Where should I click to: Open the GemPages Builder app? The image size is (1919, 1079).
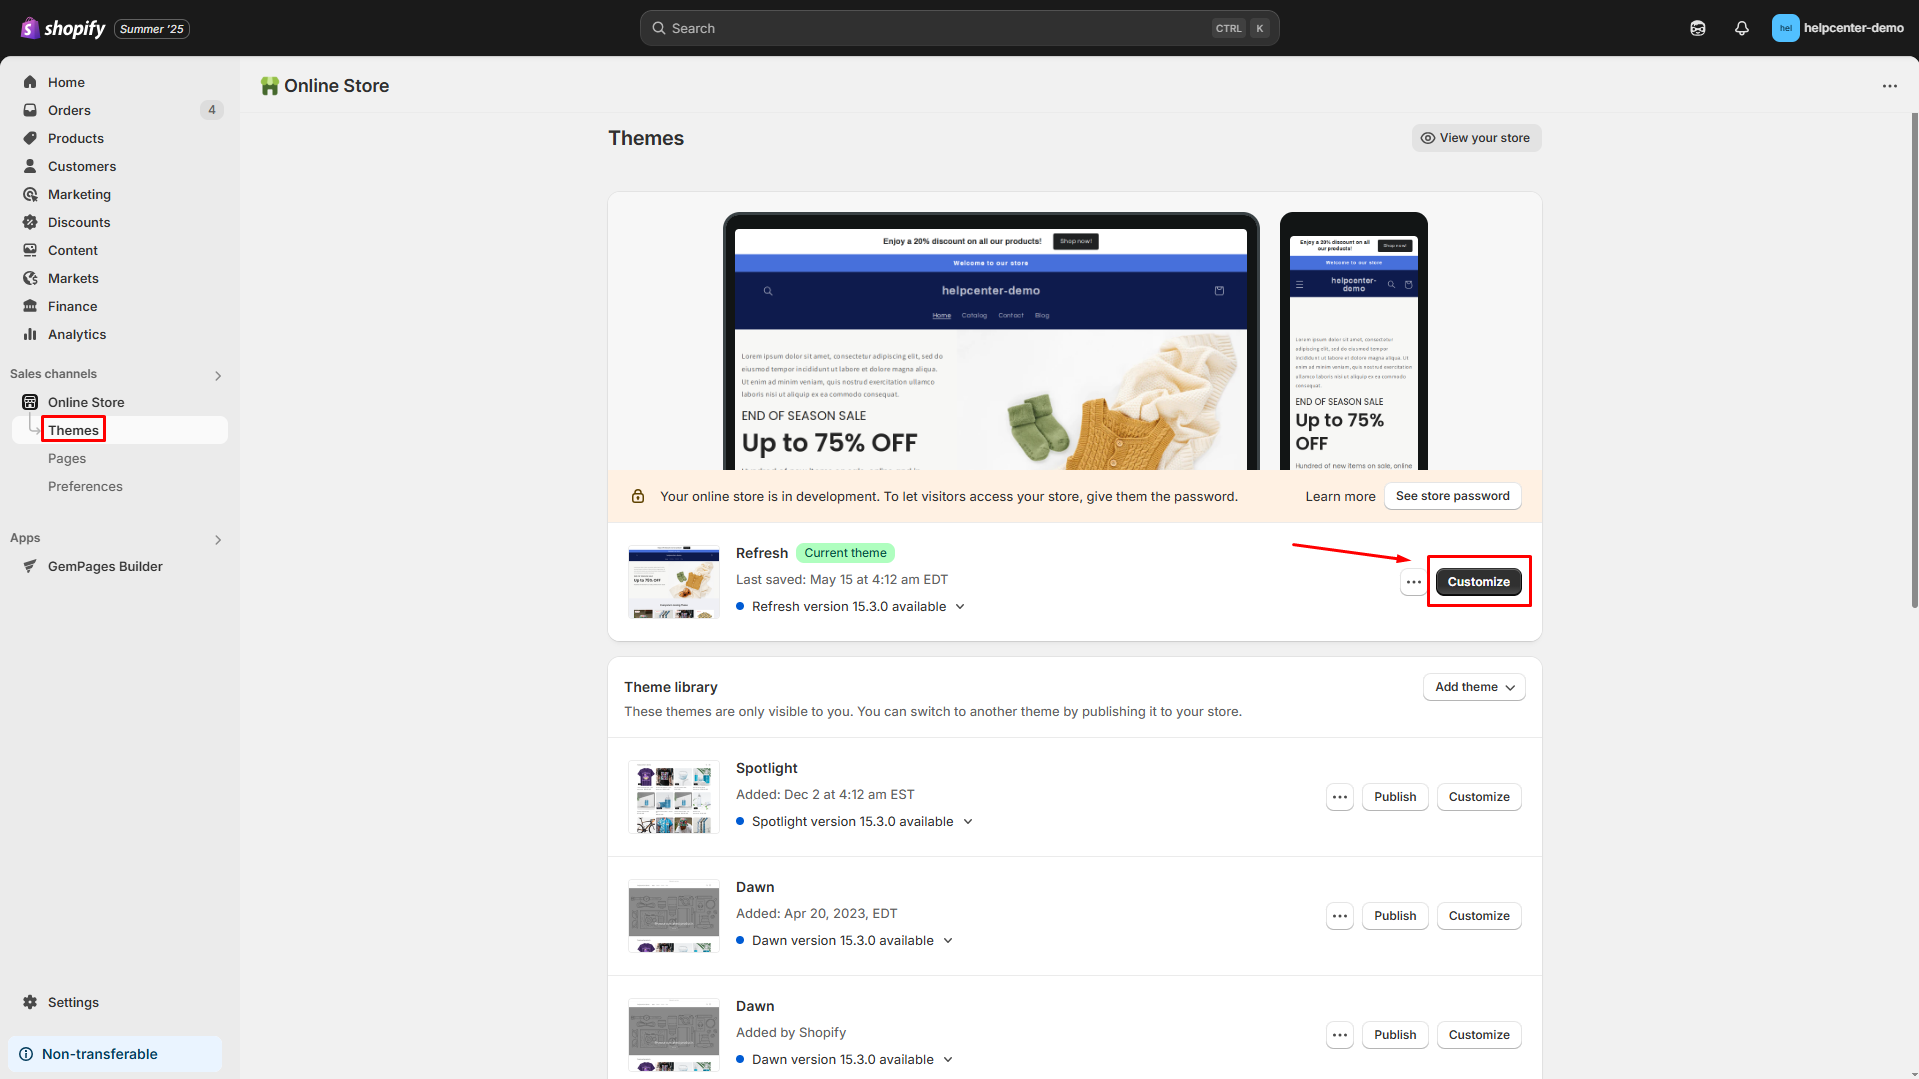[104, 566]
